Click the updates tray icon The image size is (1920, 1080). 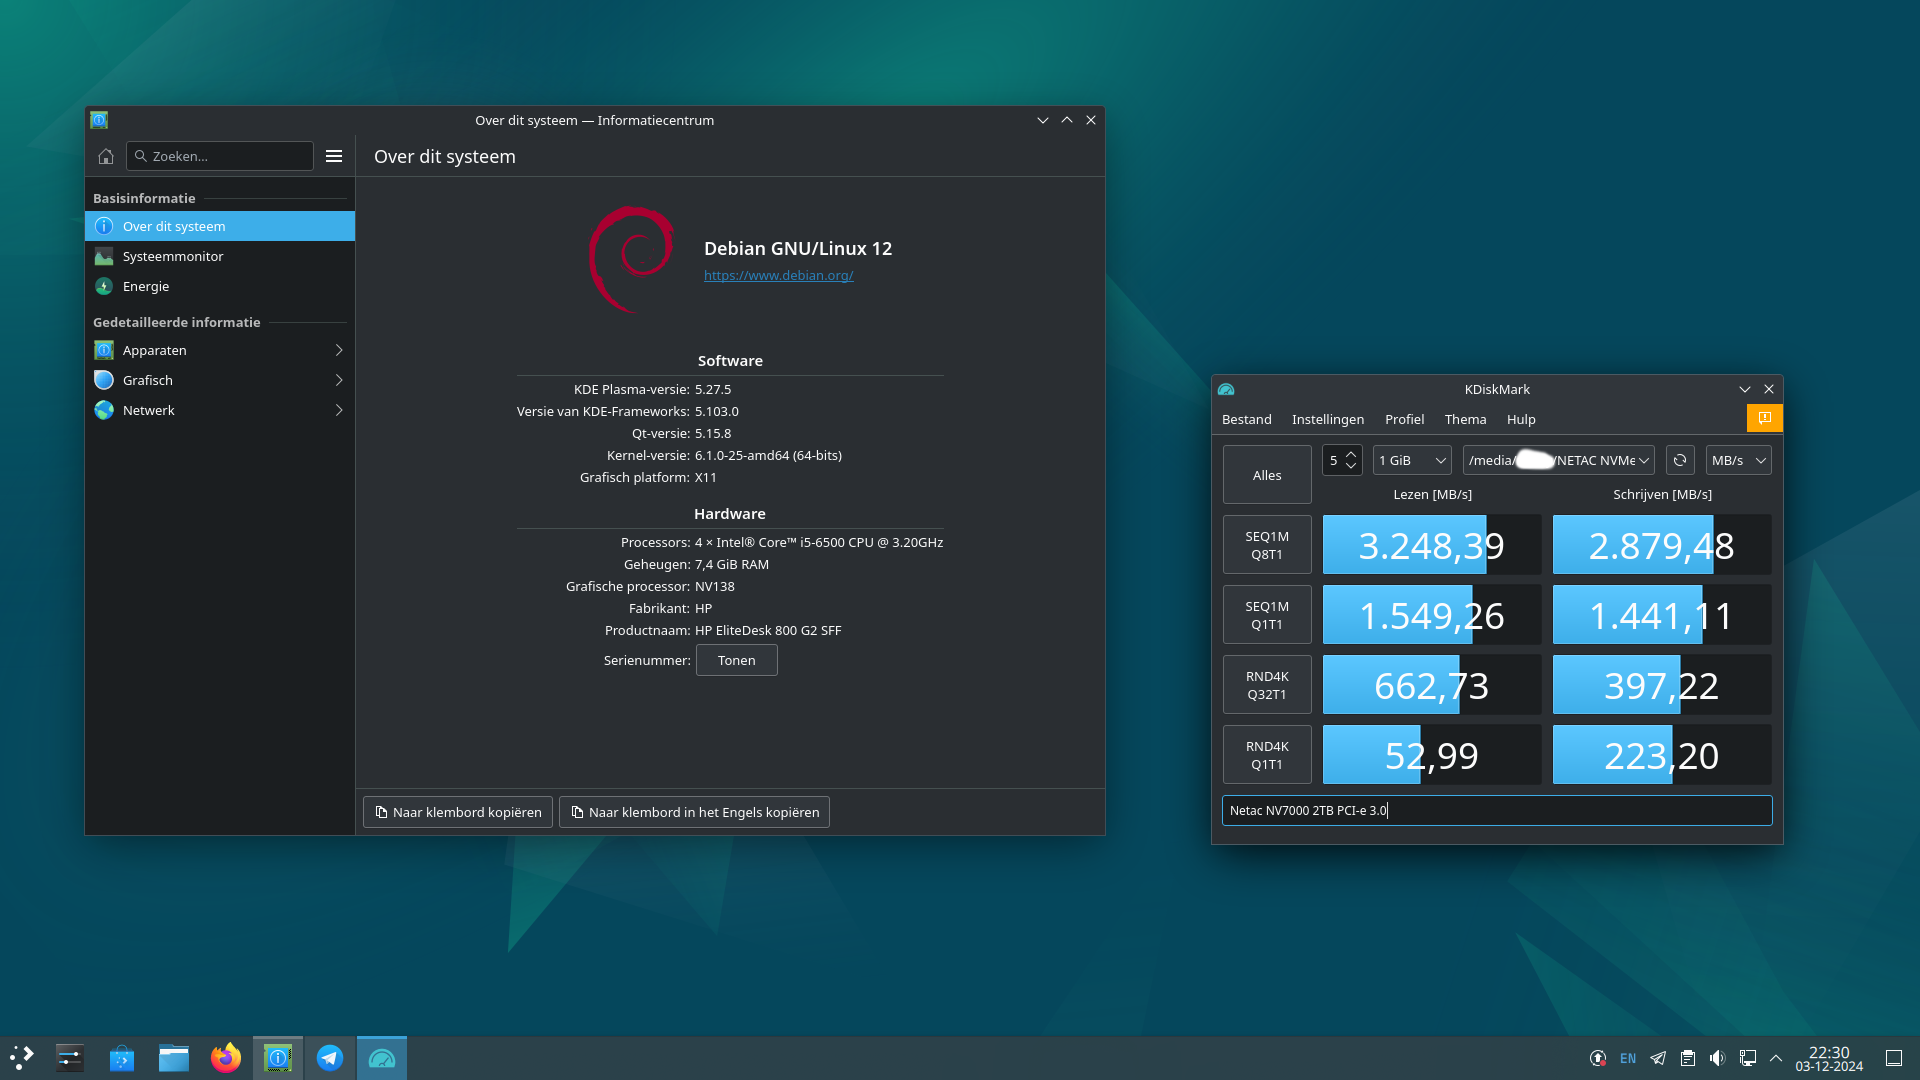tap(1598, 1058)
